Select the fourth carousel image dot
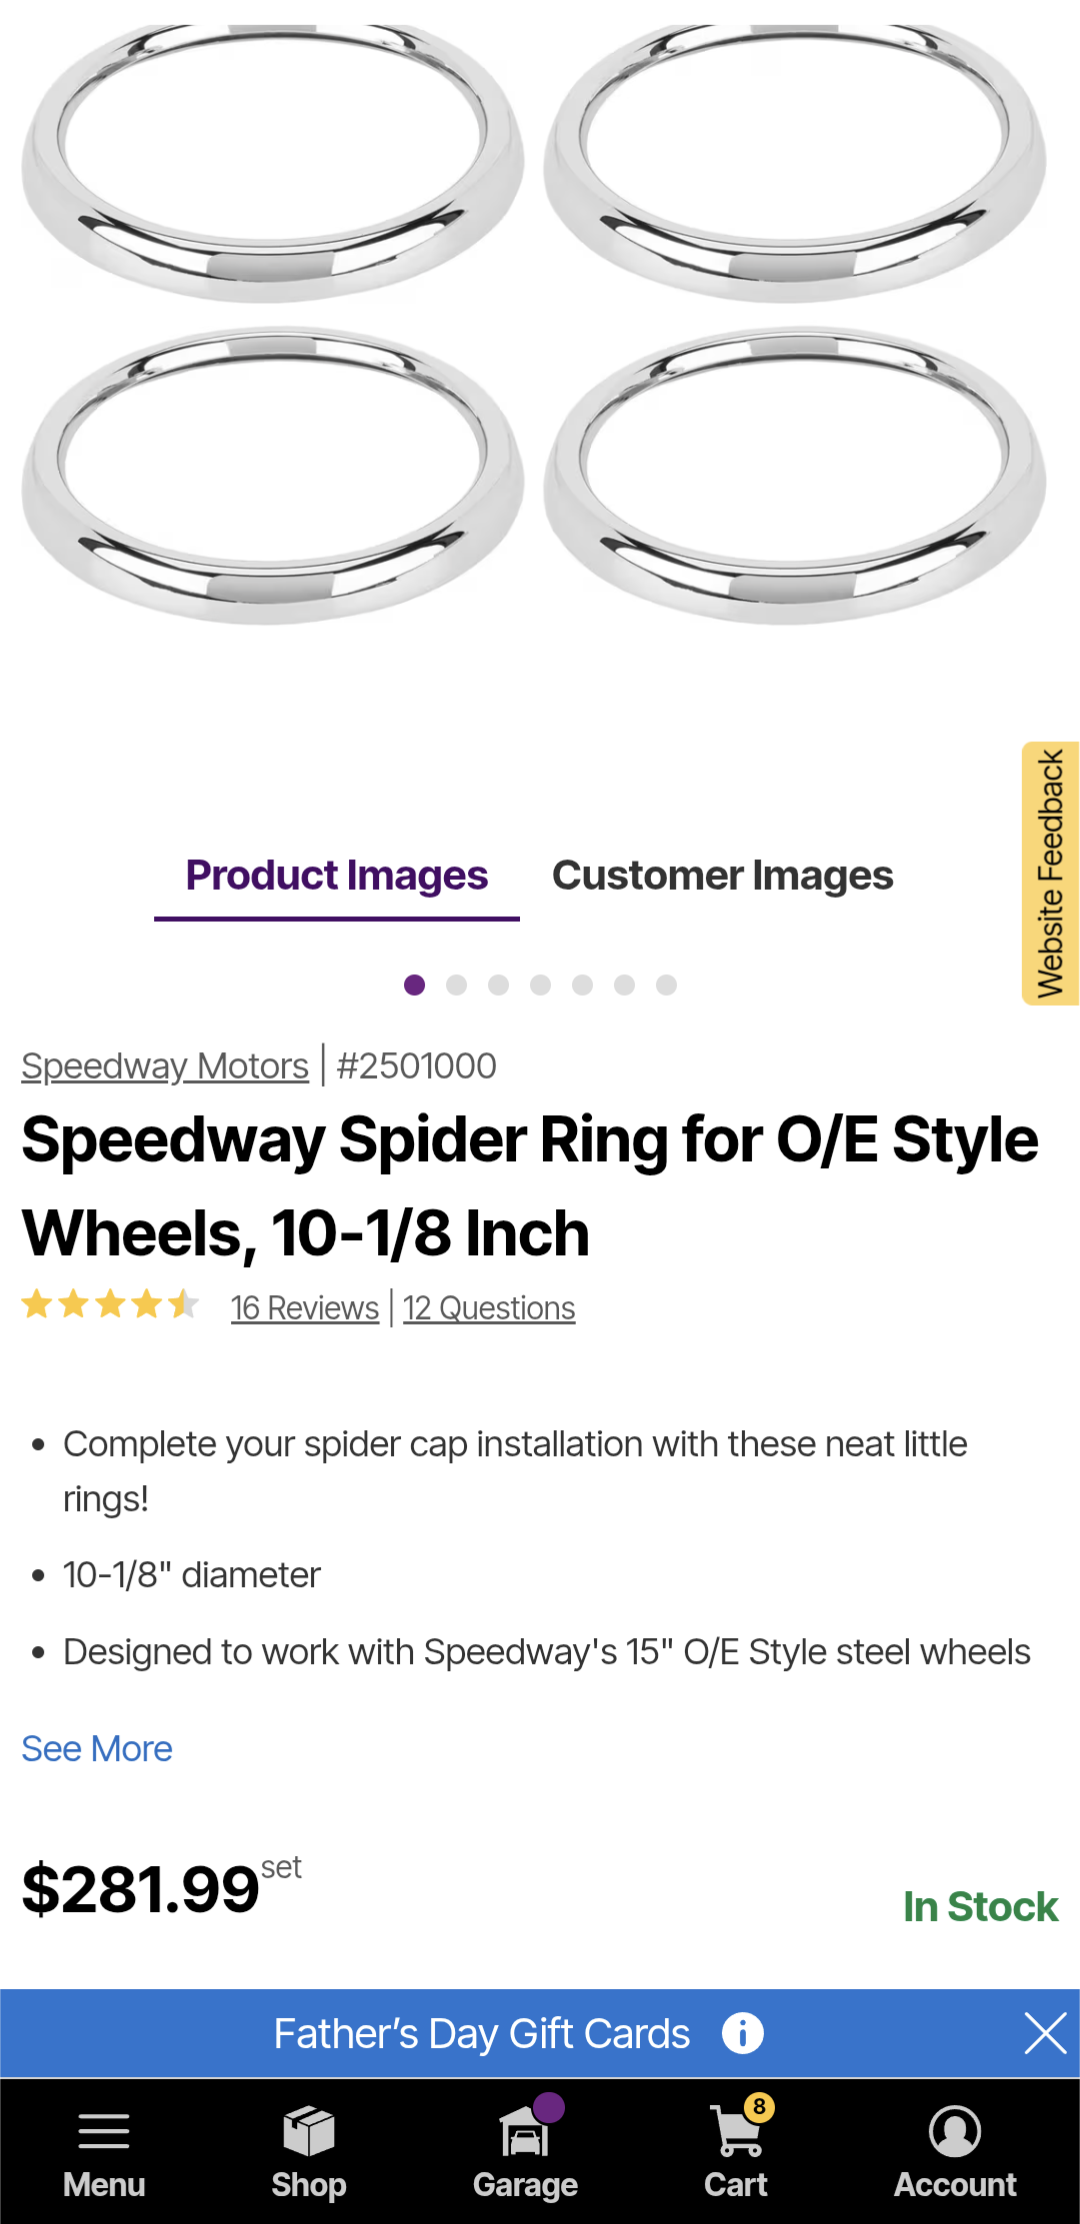1080x2224 pixels. click(541, 985)
